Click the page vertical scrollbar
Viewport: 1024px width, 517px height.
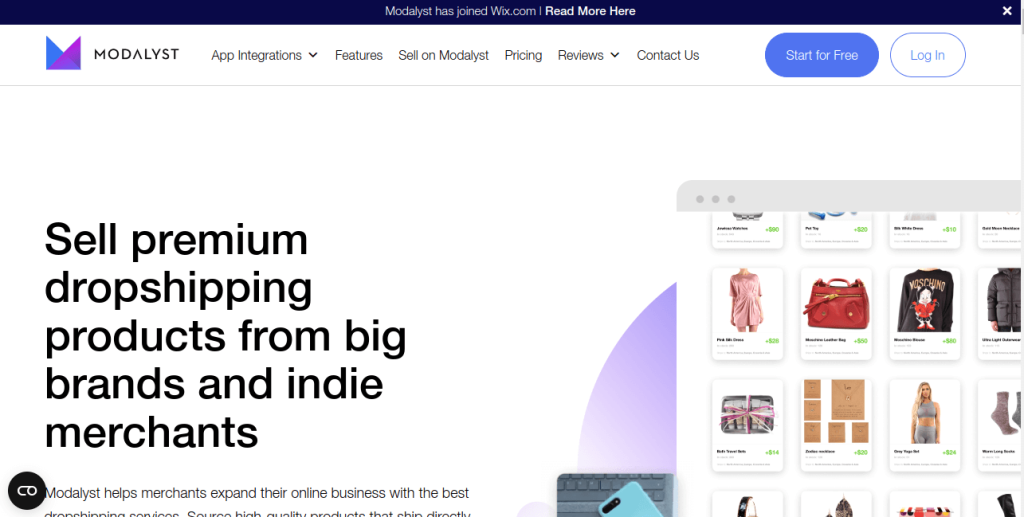point(1021,258)
